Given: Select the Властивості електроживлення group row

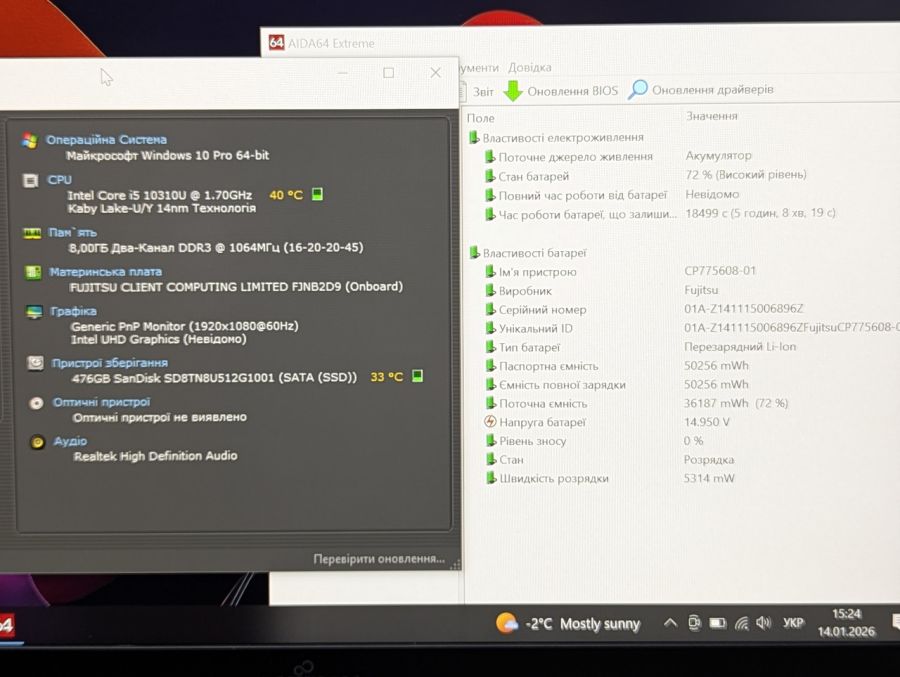Looking at the screenshot, I should click(x=557, y=138).
